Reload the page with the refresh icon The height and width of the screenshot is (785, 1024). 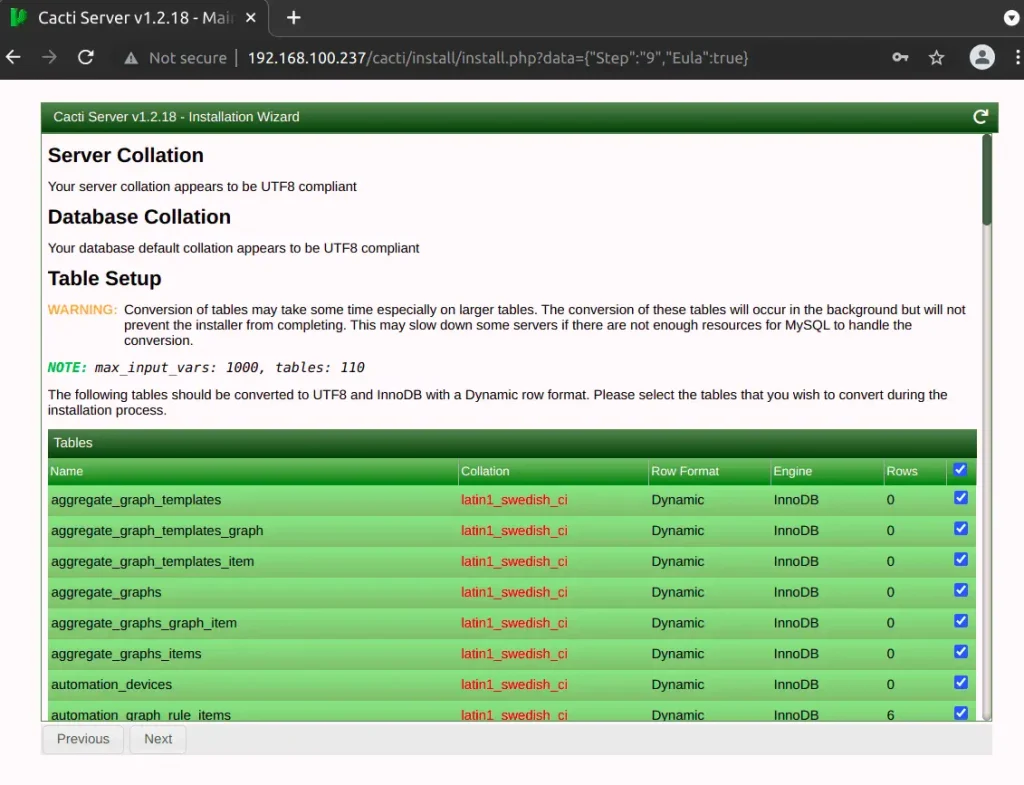pyautogui.click(x=85, y=57)
